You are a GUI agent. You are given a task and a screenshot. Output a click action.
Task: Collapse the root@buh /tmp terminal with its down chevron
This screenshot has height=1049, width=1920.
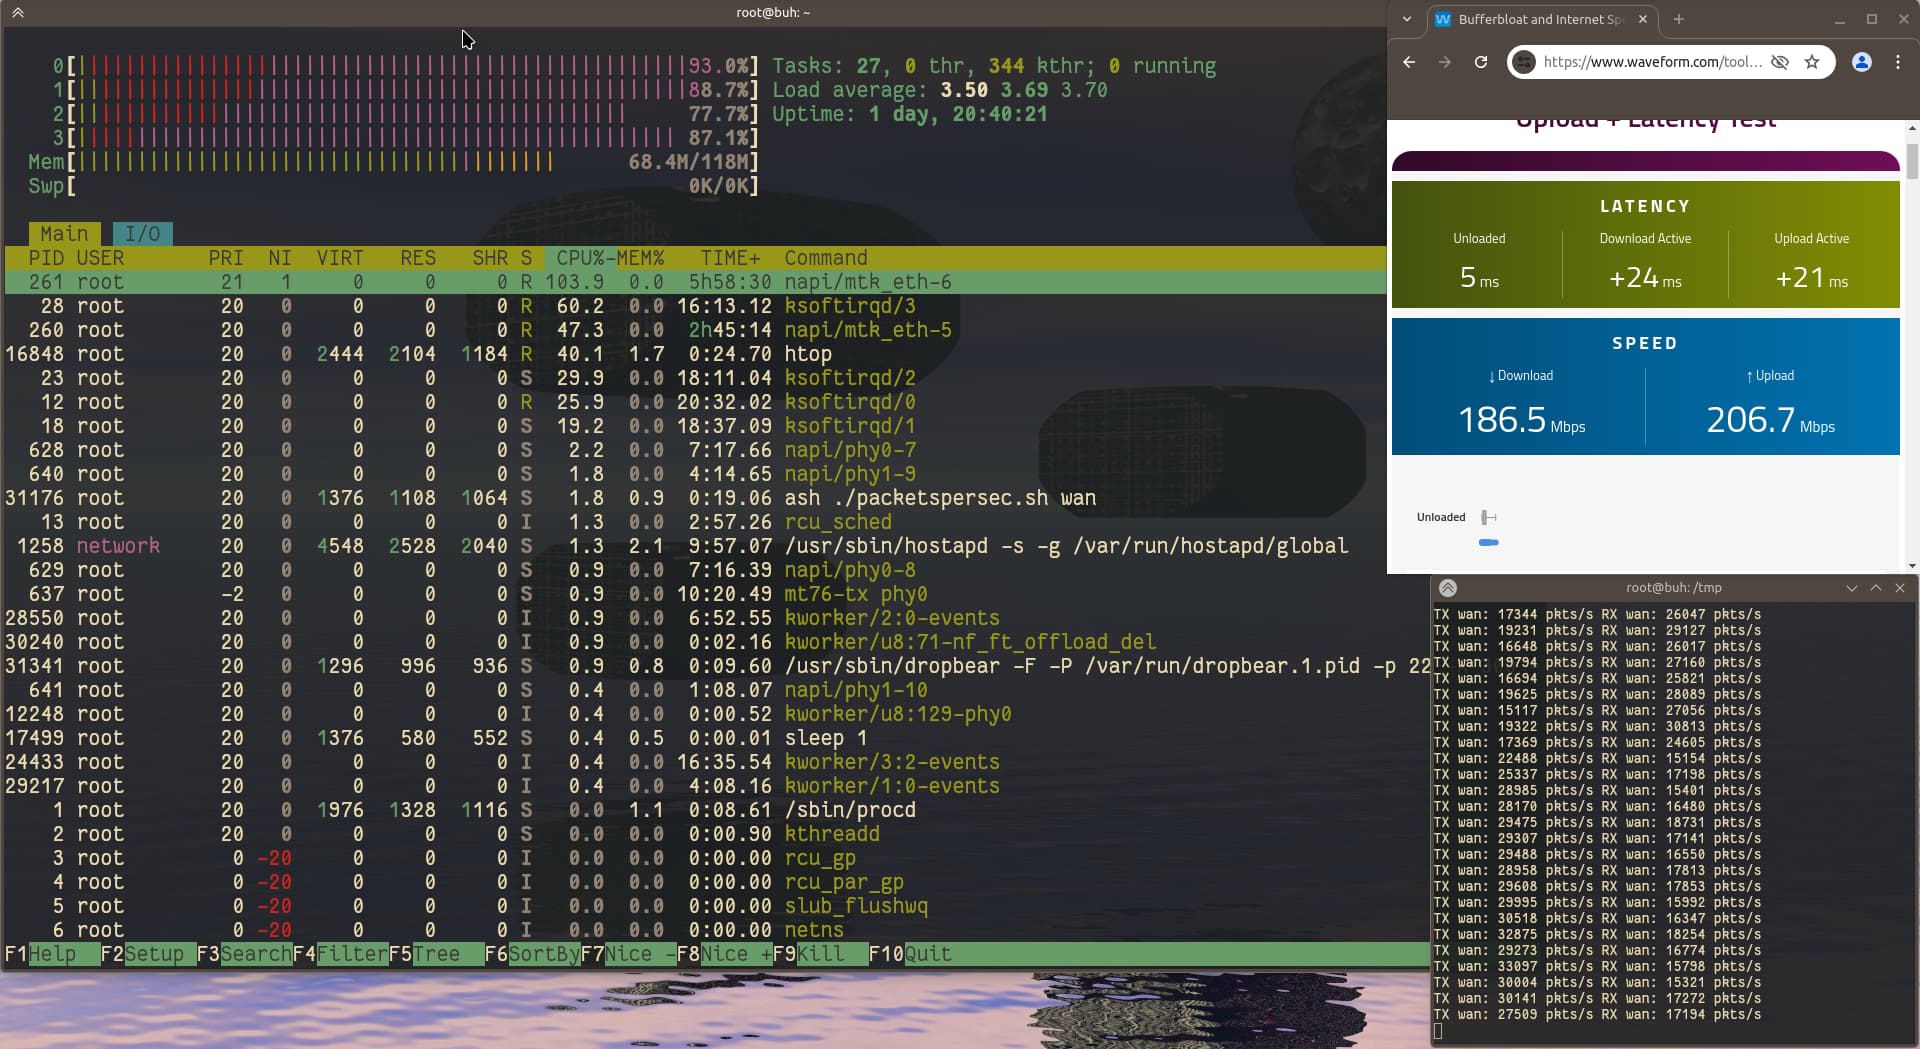(x=1851, y=588)
